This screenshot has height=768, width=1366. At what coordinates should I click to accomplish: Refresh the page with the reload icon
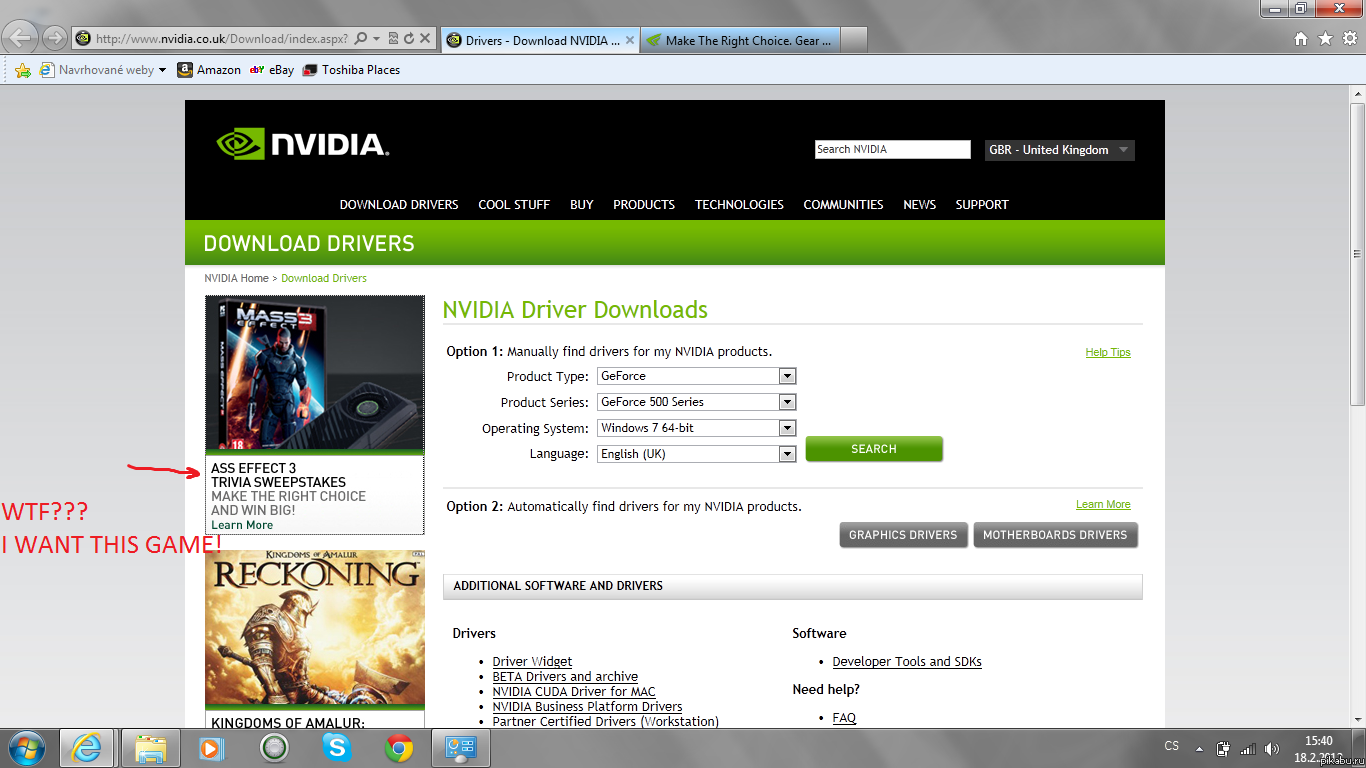pos(409,39)
